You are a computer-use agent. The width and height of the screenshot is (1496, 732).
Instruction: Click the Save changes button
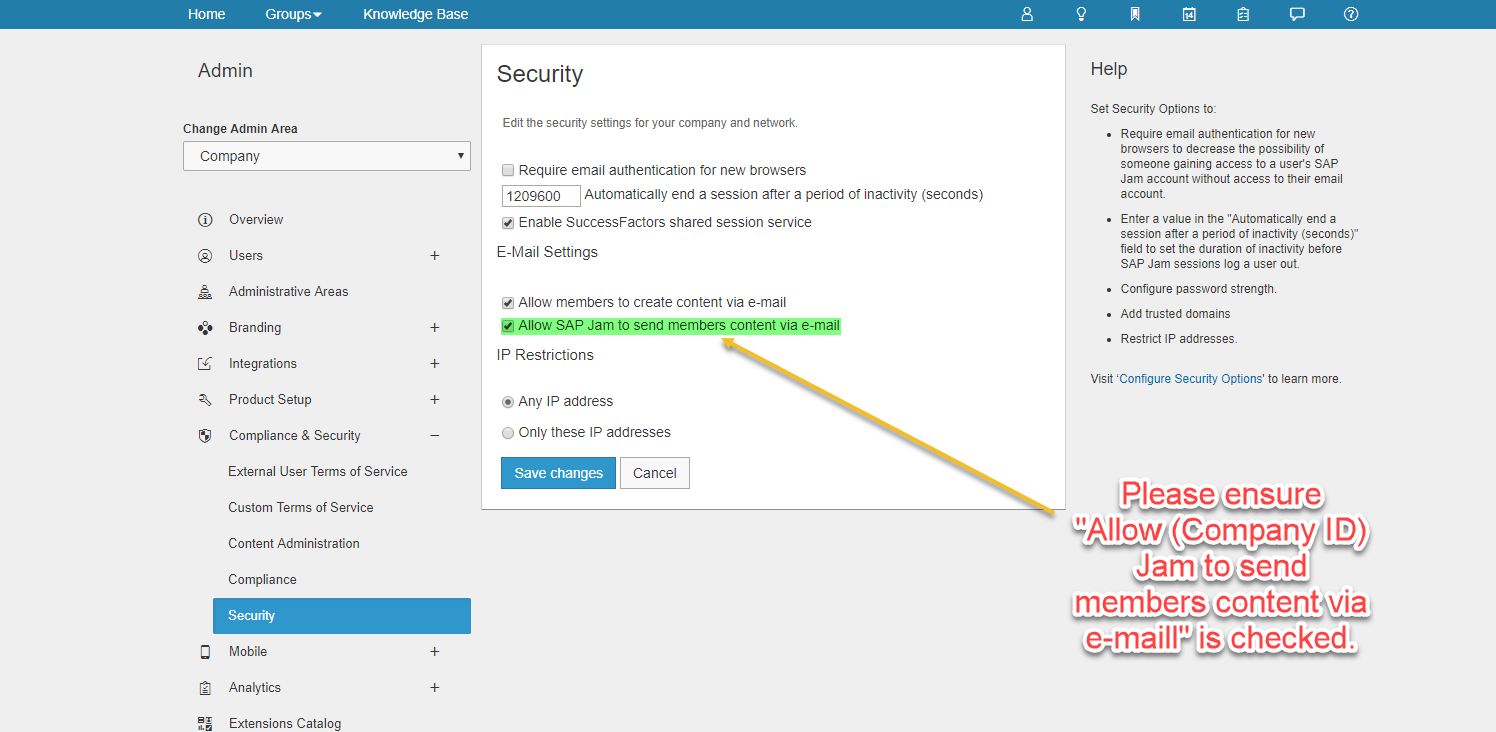(x=558, y=473)
